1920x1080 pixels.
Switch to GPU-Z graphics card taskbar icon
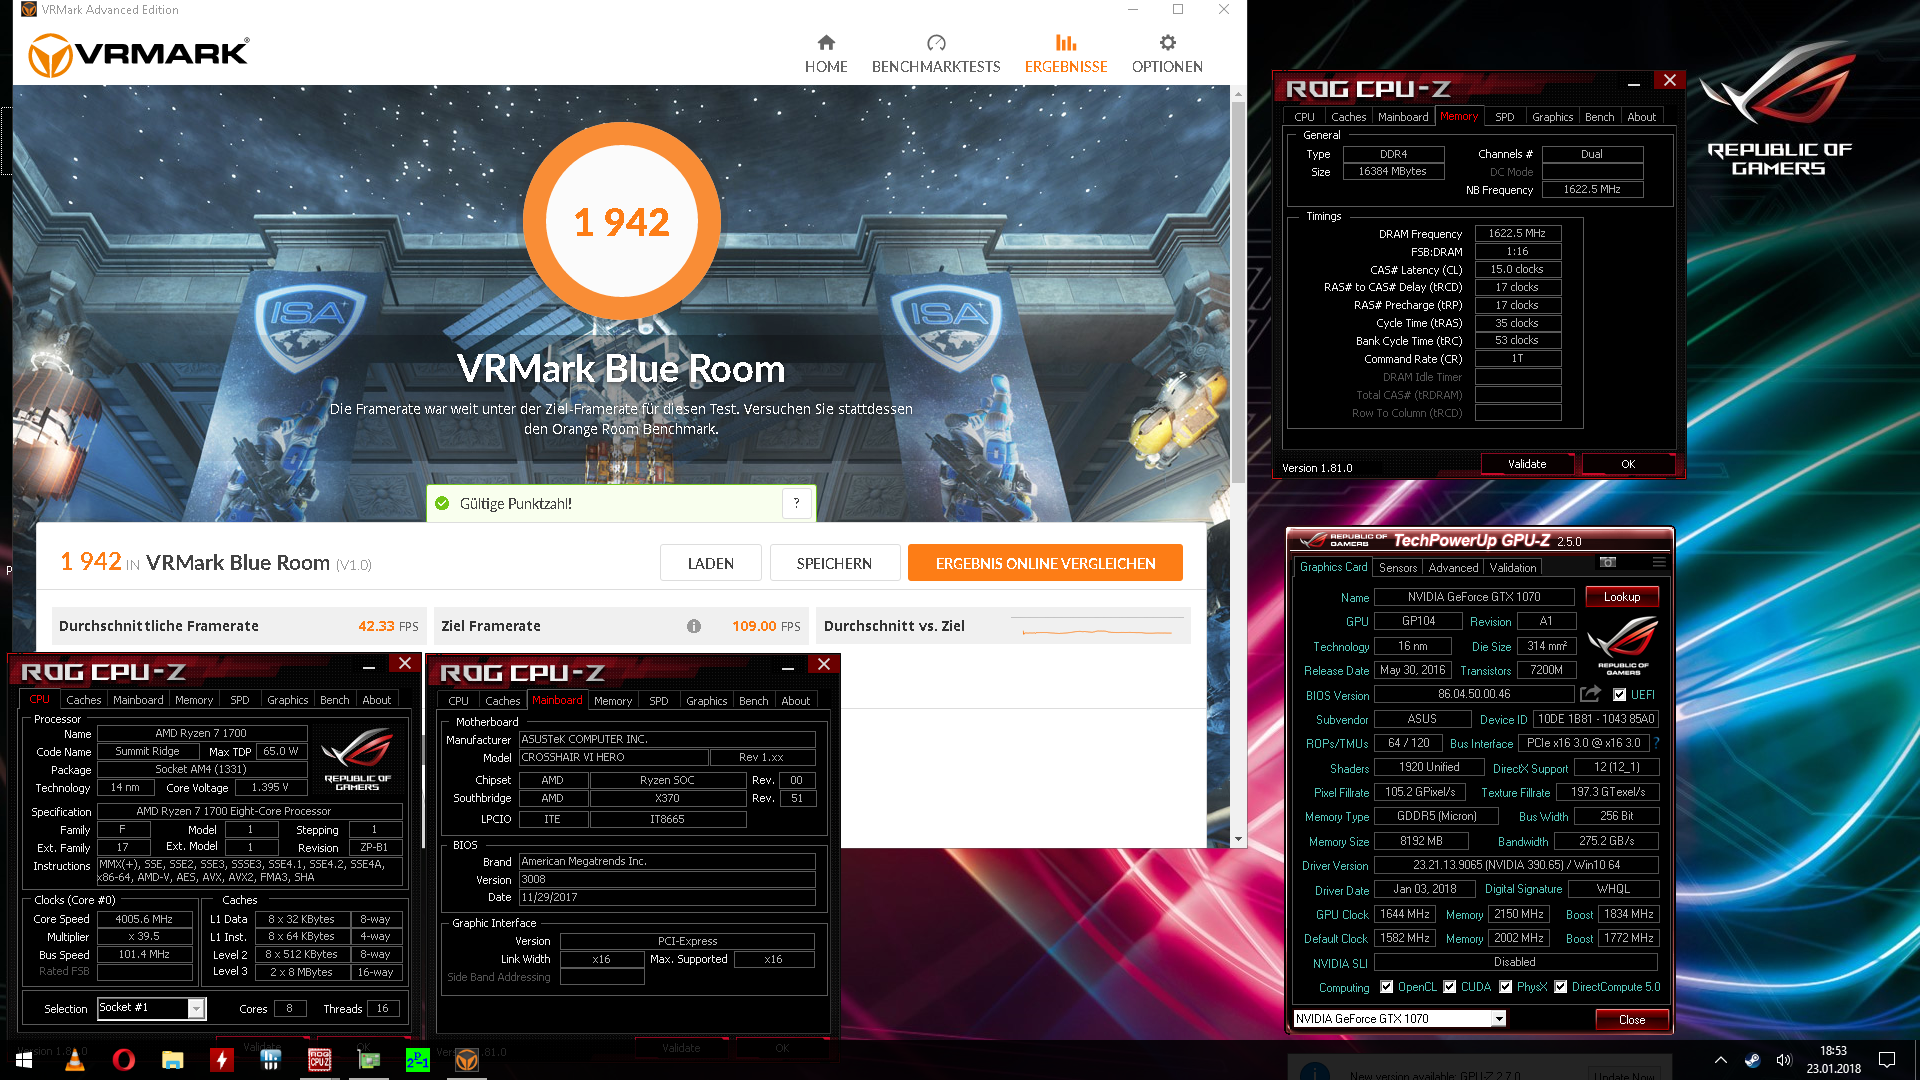click(369, 1060)
